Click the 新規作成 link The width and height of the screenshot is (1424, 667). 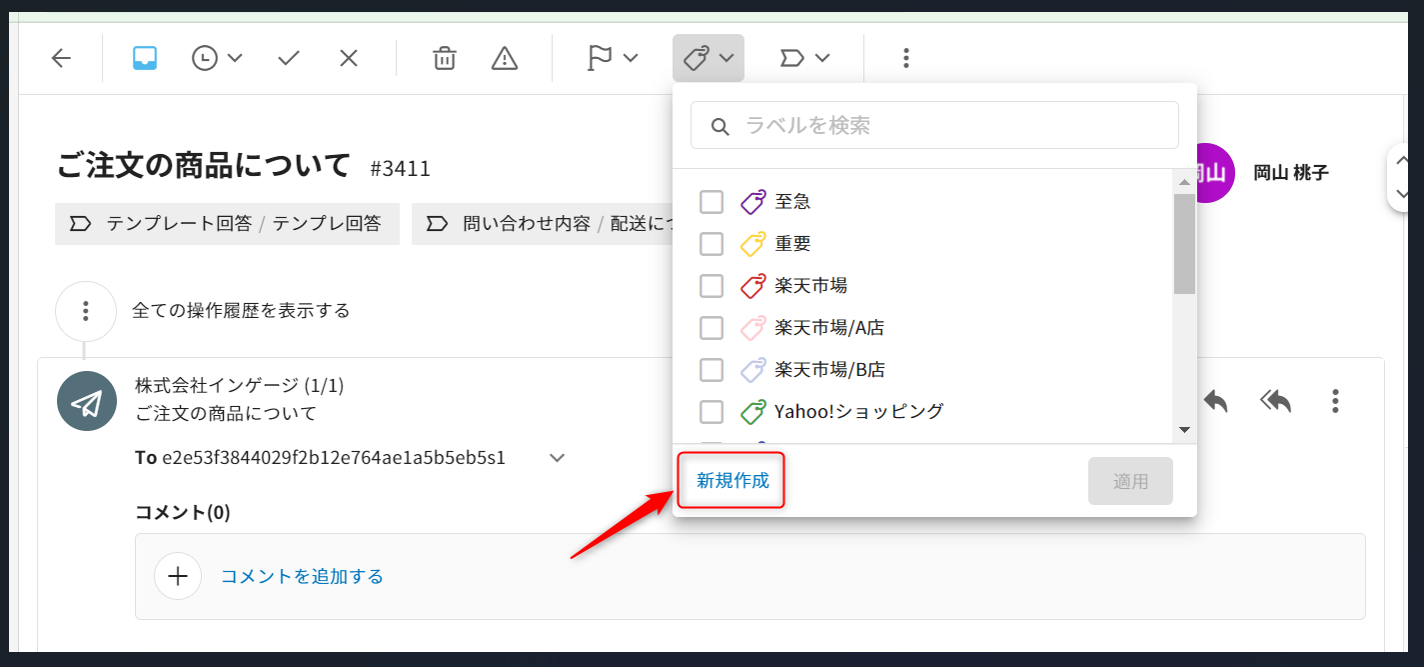733,480
